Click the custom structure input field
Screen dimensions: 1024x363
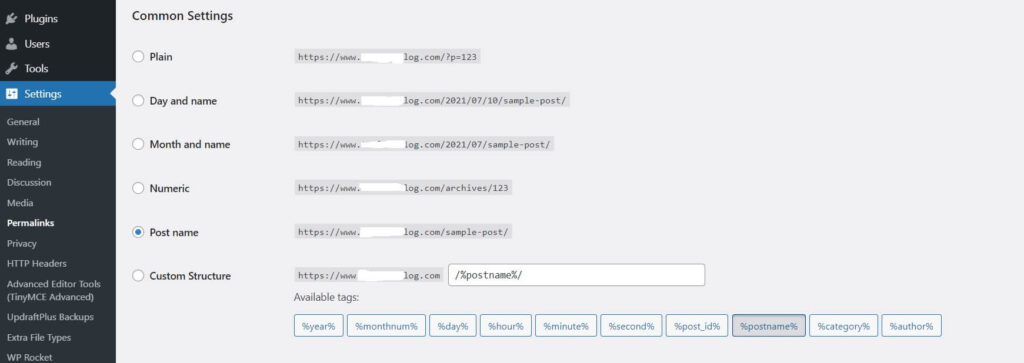[x=577, y=275]
